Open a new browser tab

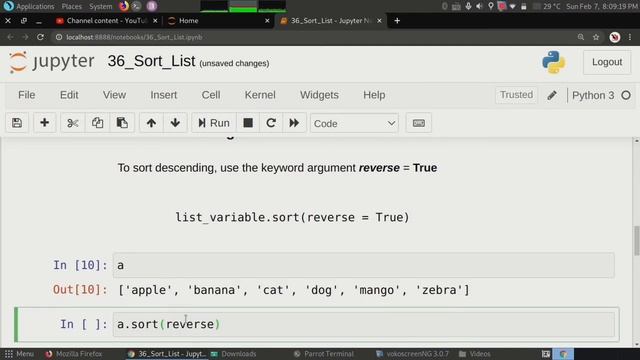(397, 20)
